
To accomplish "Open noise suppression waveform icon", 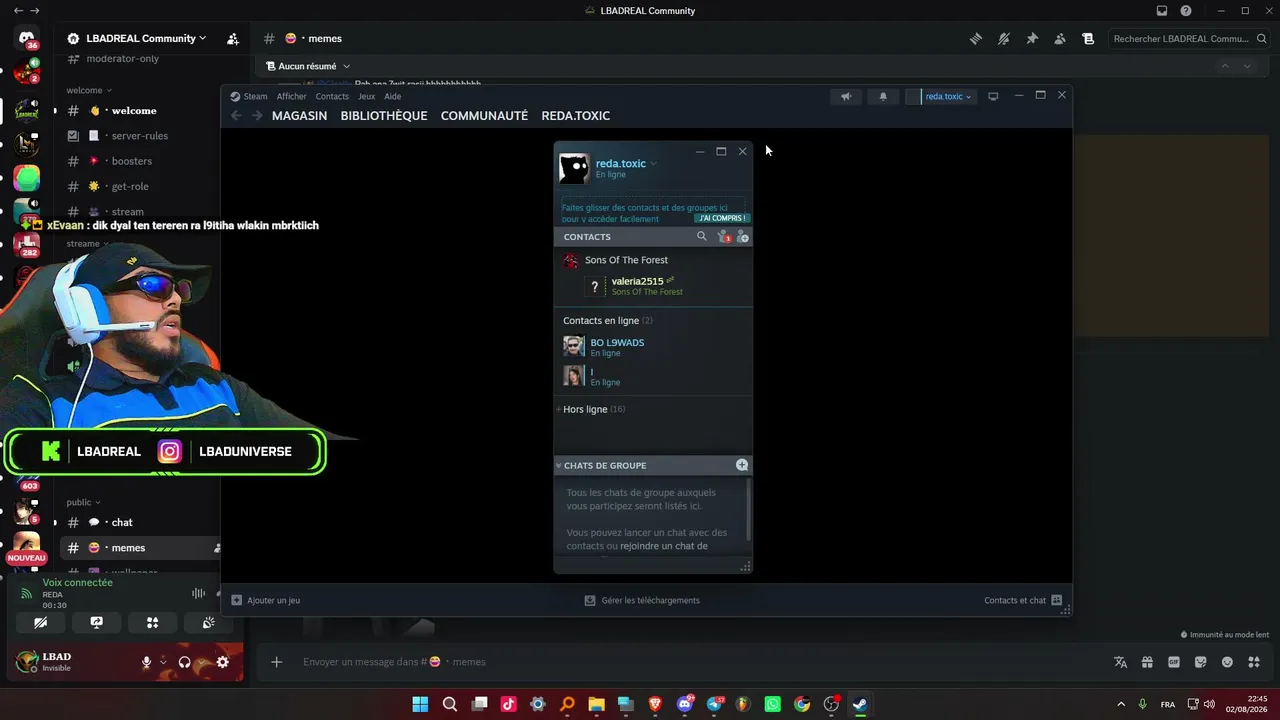I will pyautogui.click(x=198, y=593).
